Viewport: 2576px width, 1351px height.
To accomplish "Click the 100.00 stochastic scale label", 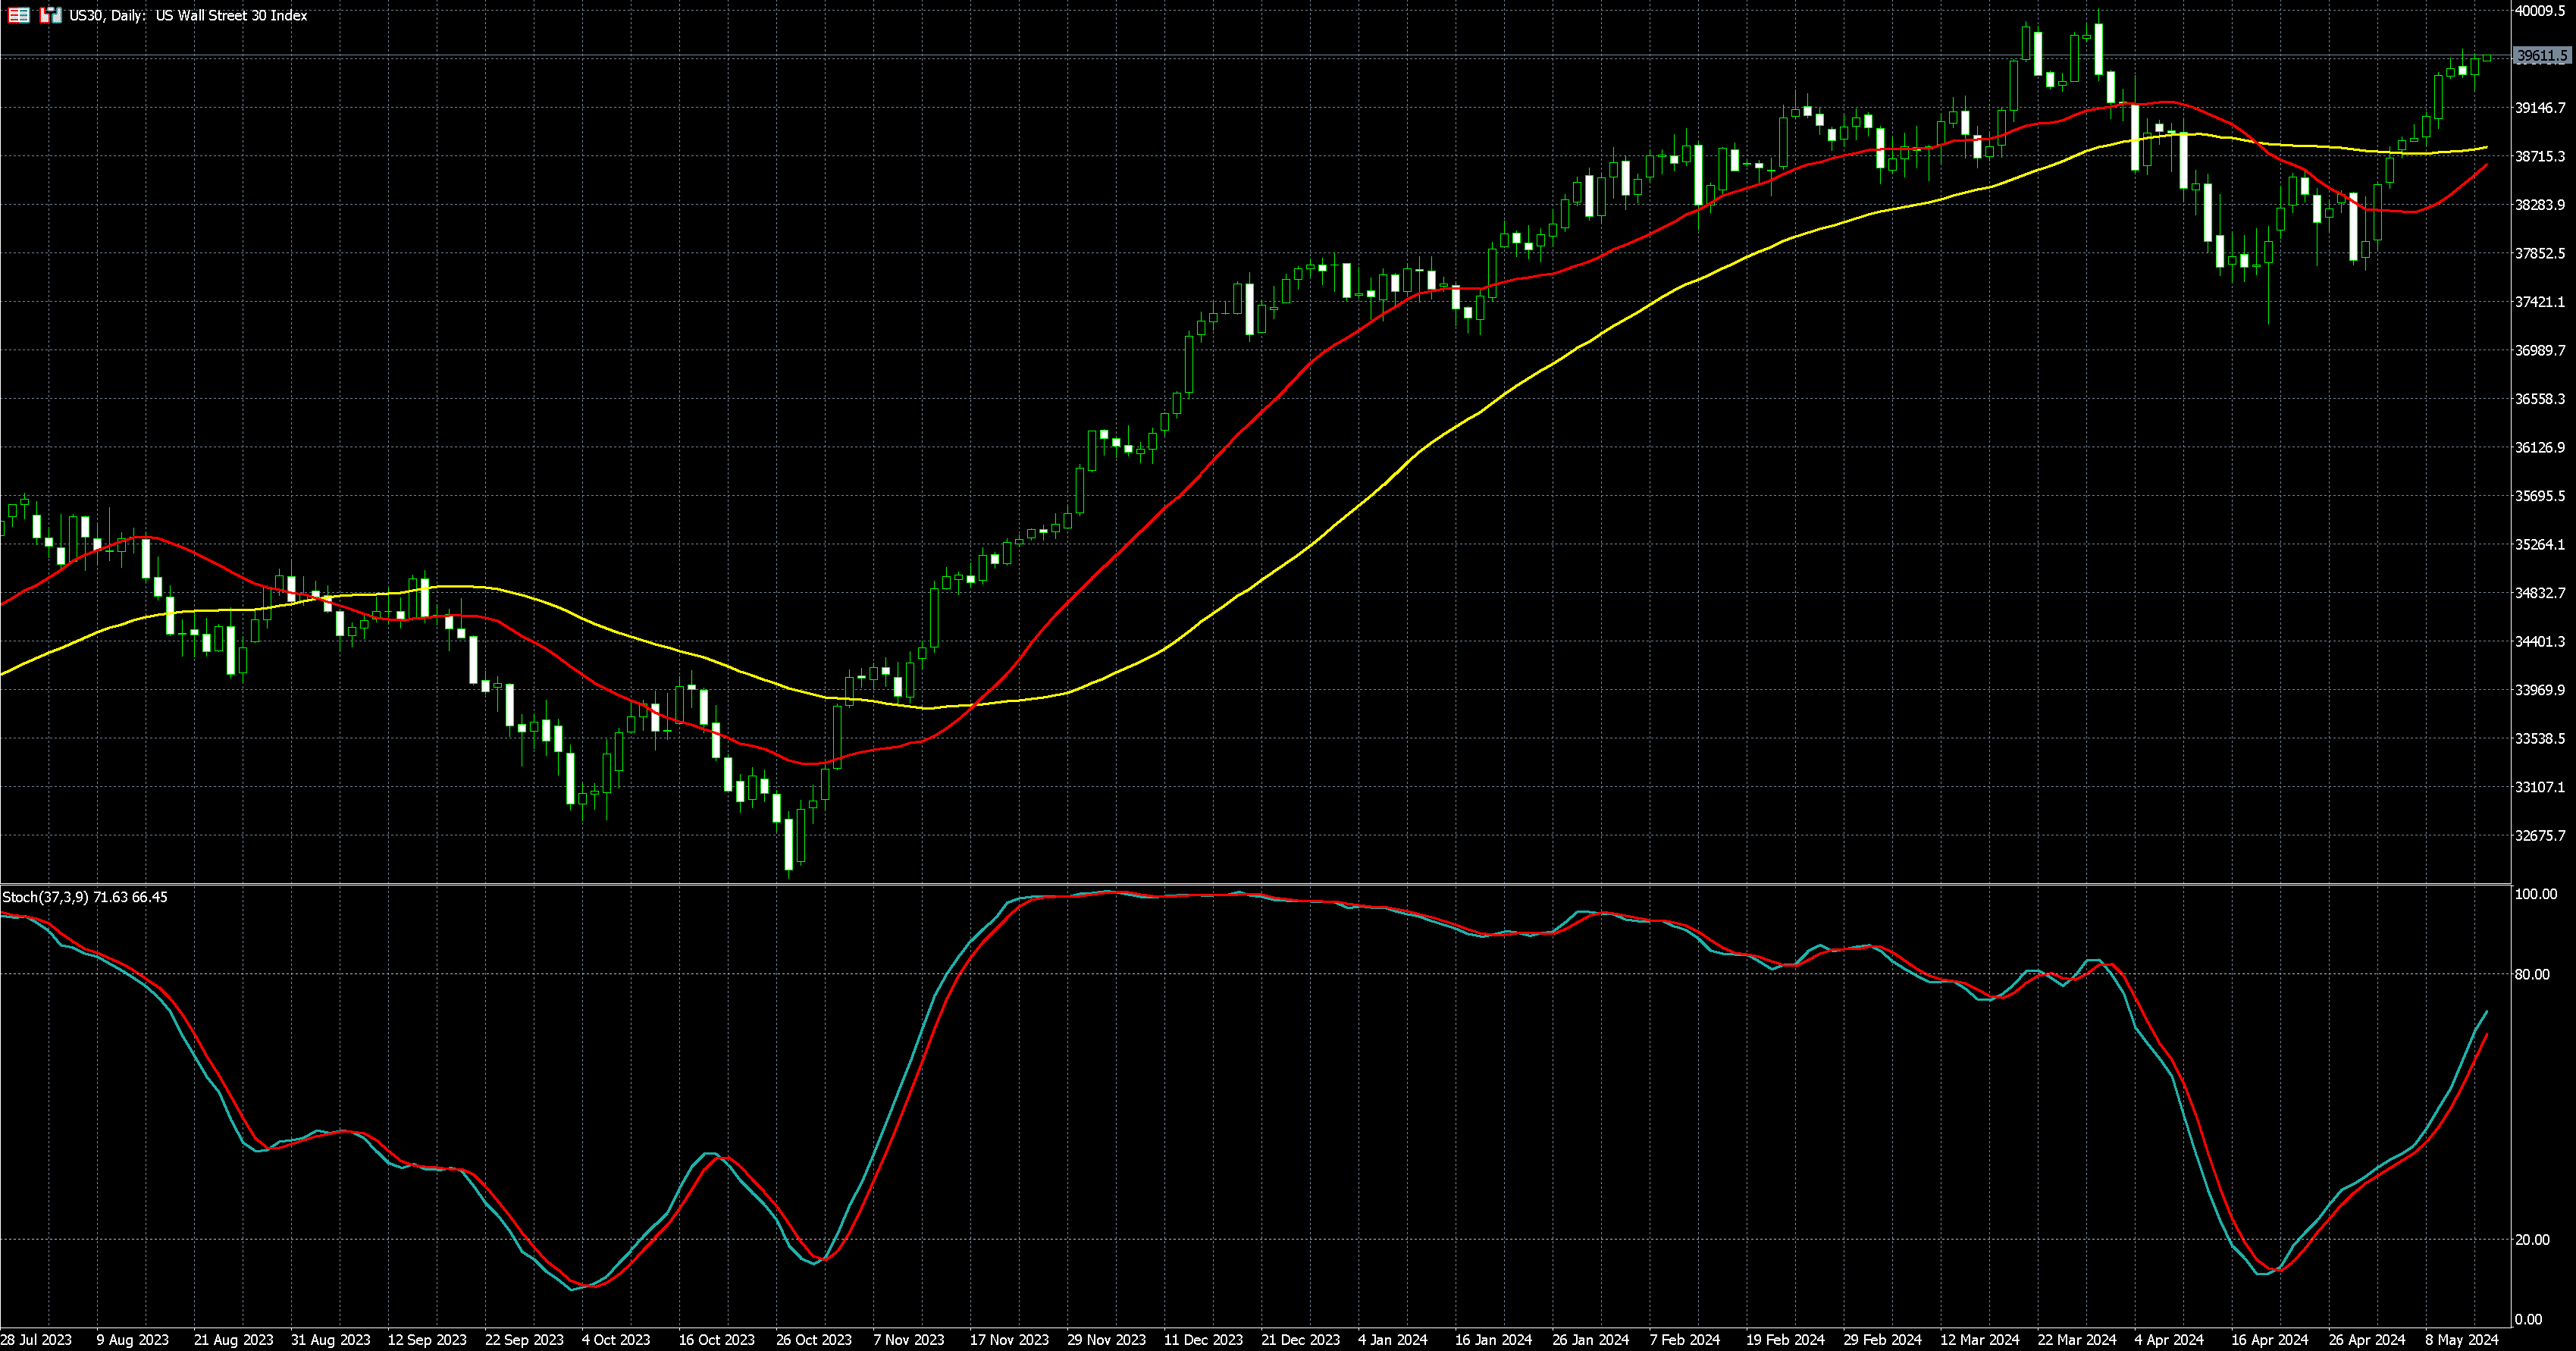I will tap(2535, 894).
